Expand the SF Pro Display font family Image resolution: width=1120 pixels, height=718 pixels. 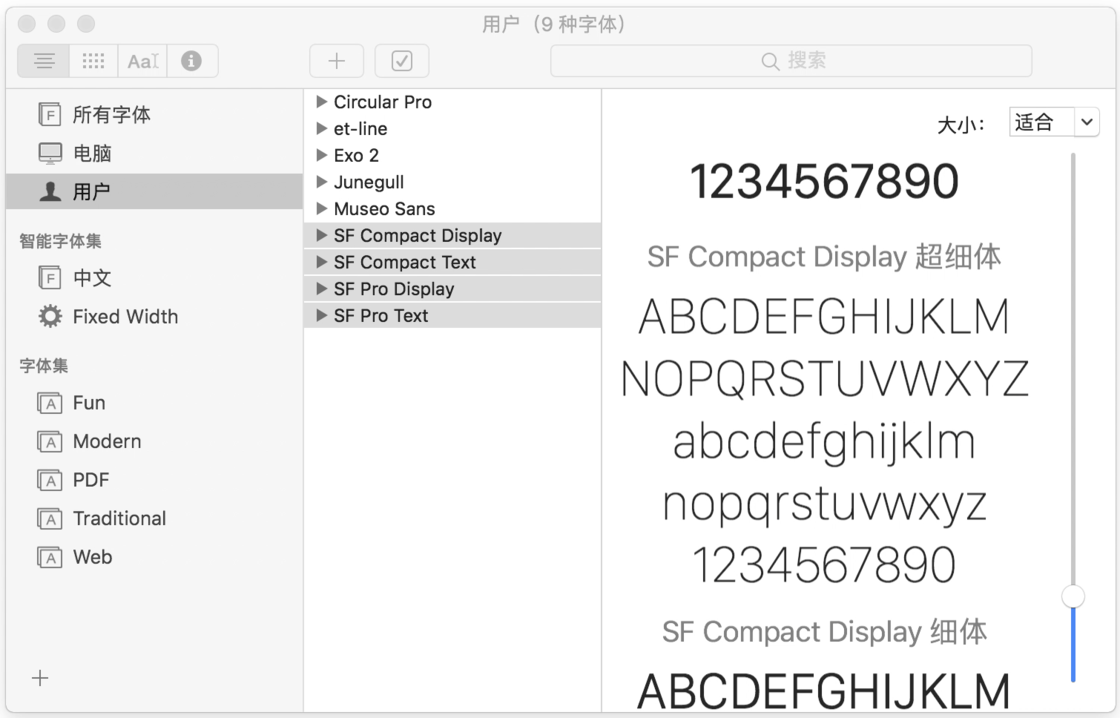(321, 289)
